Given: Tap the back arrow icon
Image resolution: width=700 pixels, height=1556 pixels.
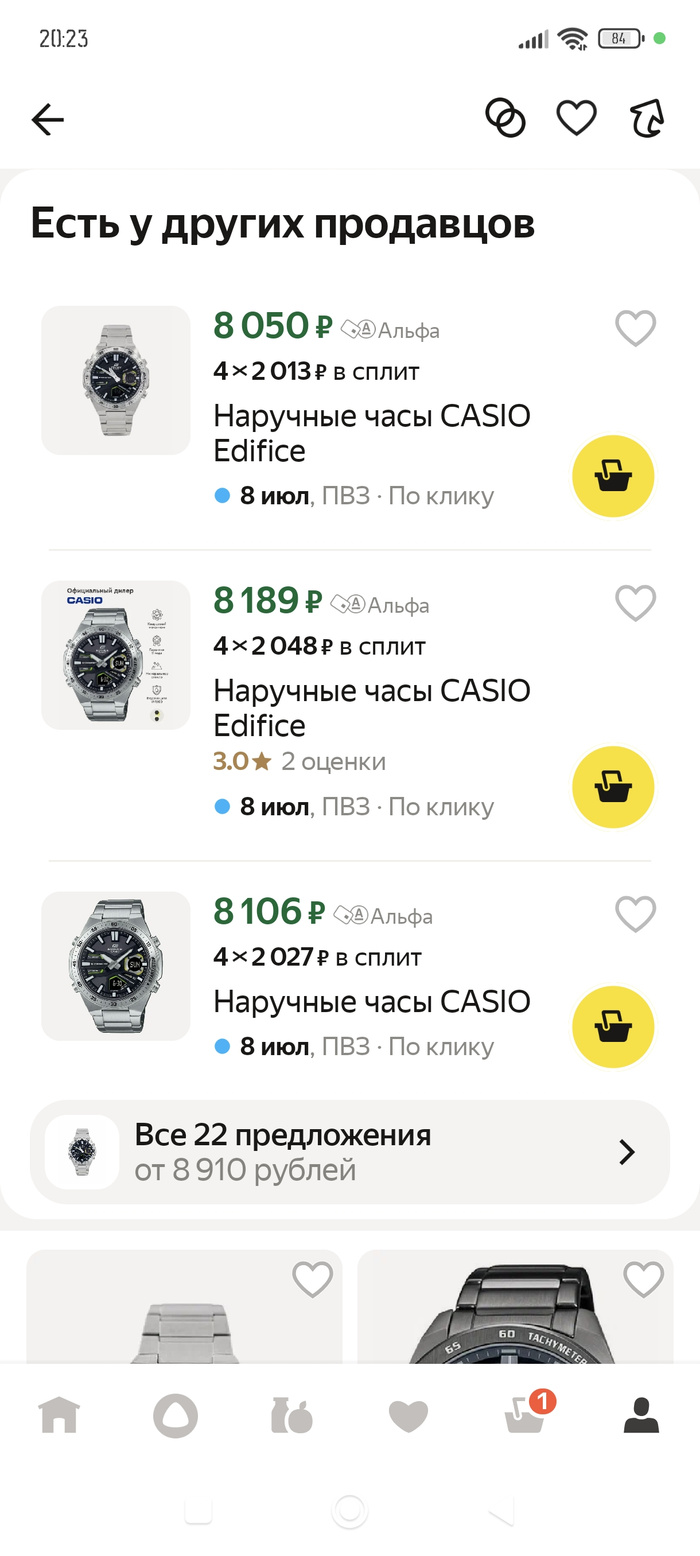Looking at the screenshot, I should tap(47, 120).
